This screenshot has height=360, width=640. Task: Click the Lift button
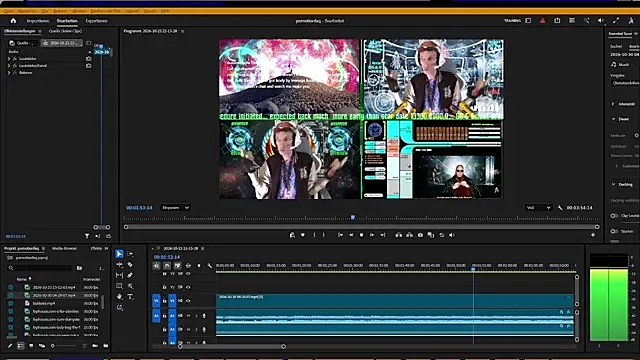pyautogui.click(x=398, y=235)
